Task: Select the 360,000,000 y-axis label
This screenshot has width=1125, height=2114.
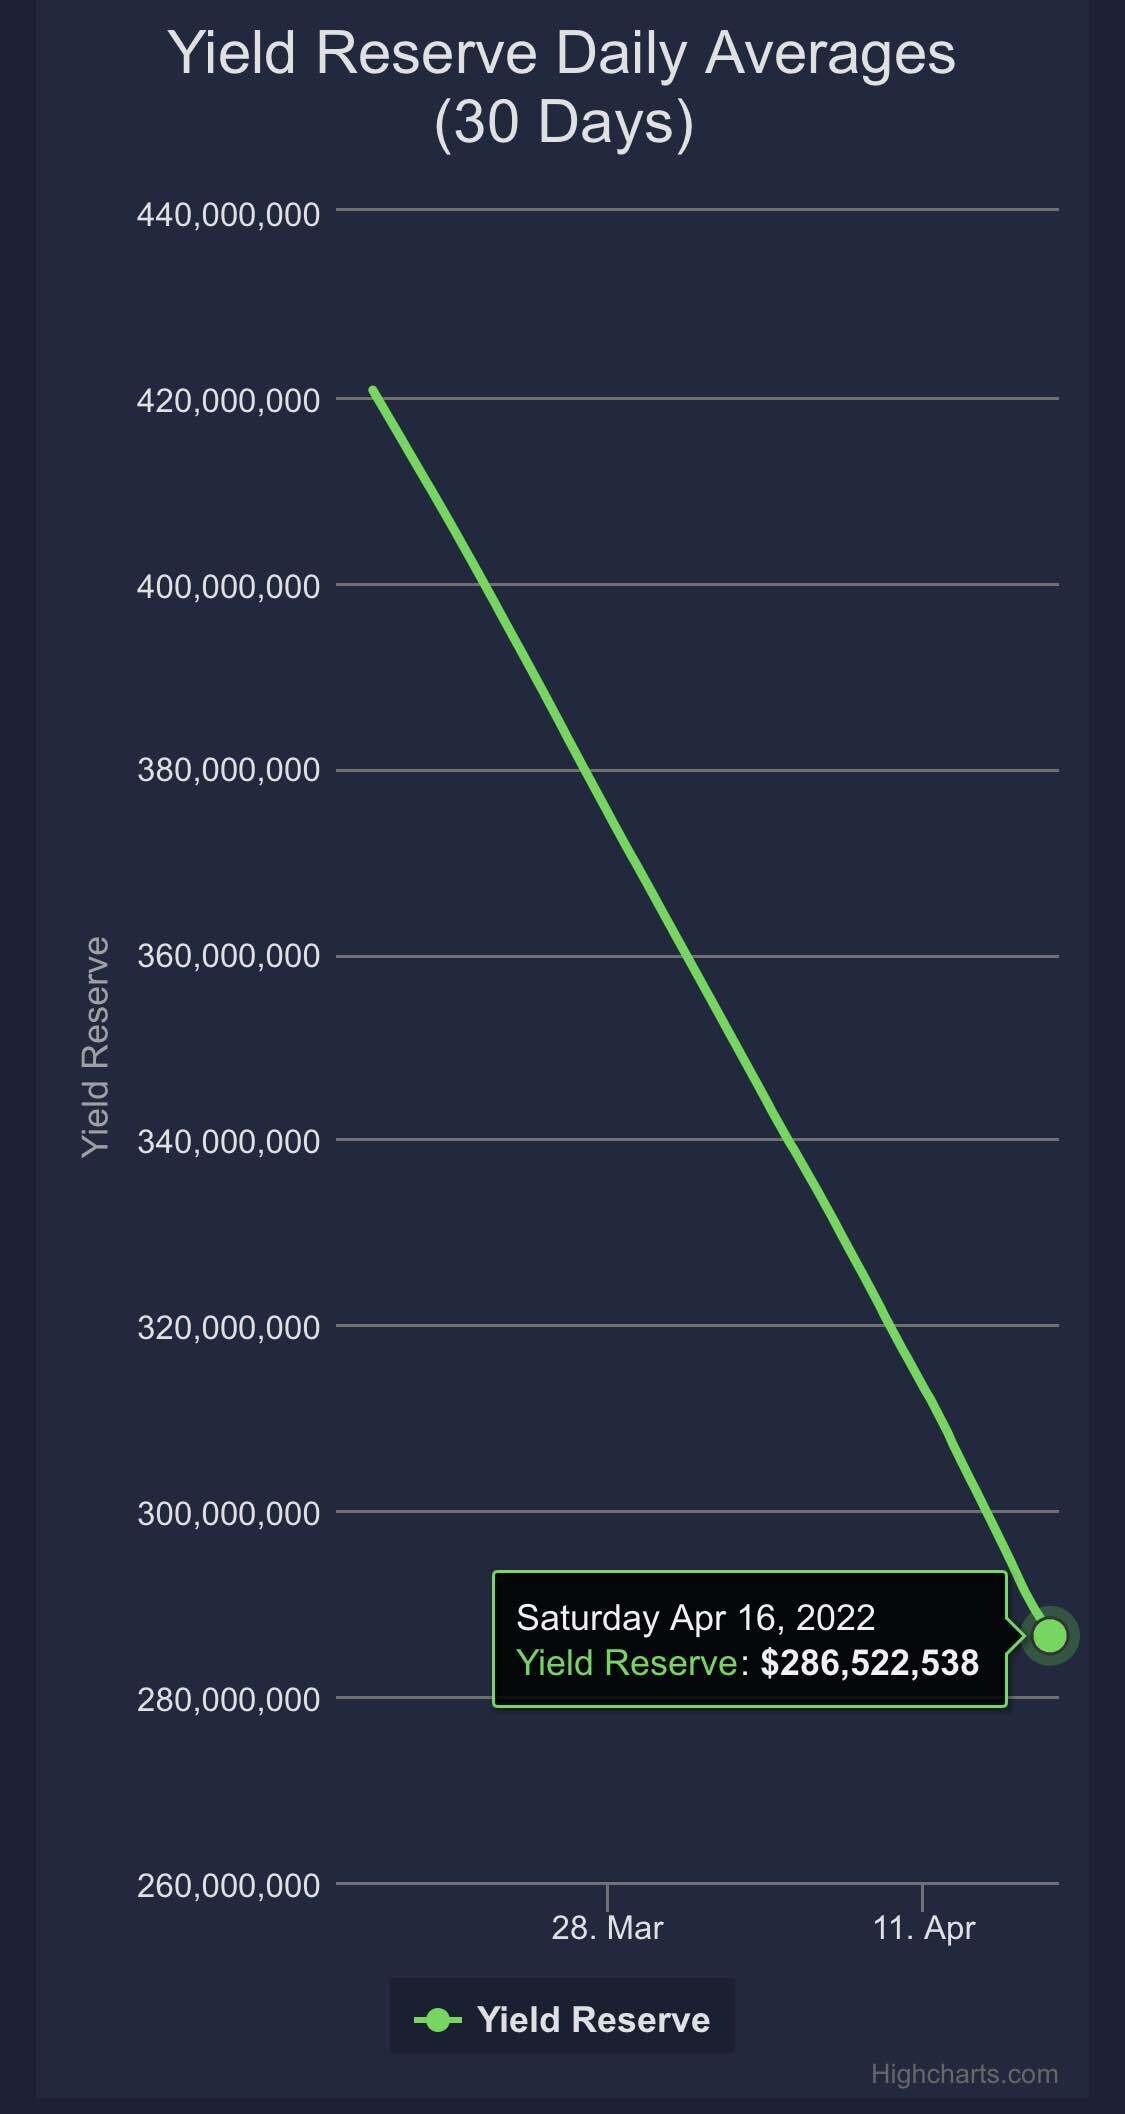Action: click(x=228, y=956)
